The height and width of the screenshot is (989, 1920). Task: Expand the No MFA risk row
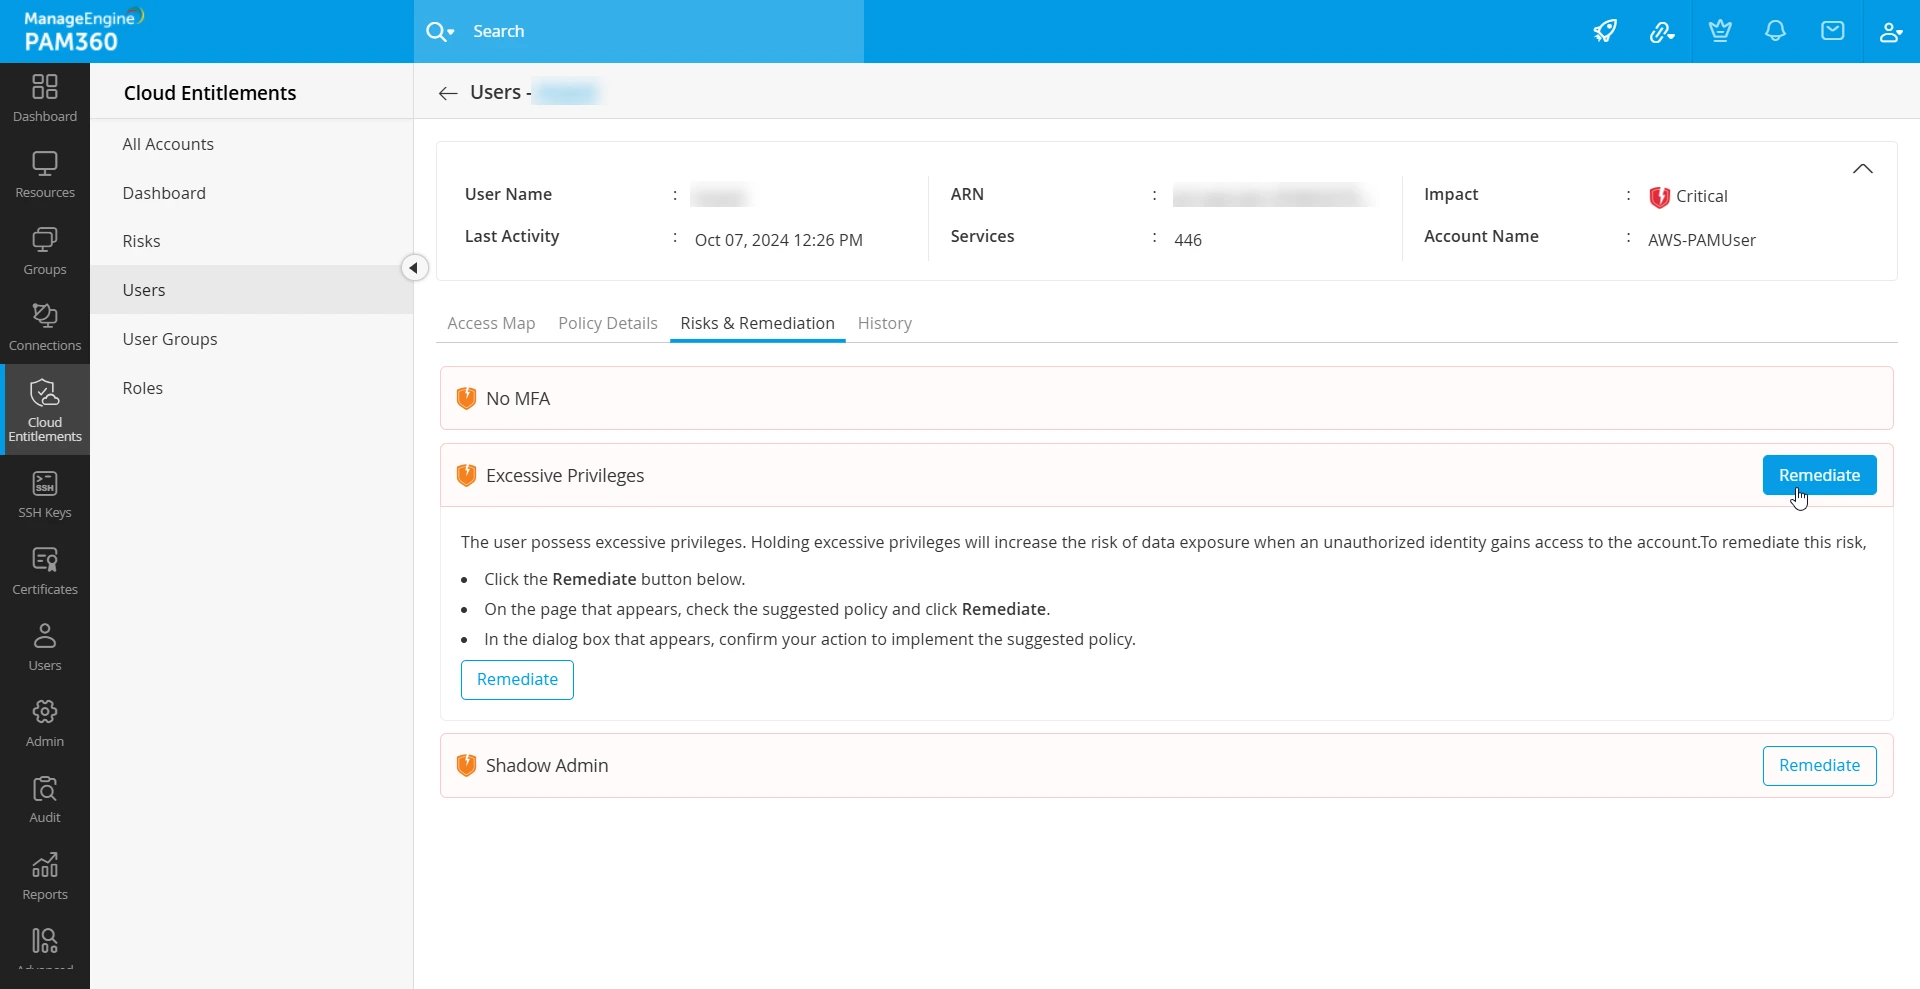[1166, 398]
